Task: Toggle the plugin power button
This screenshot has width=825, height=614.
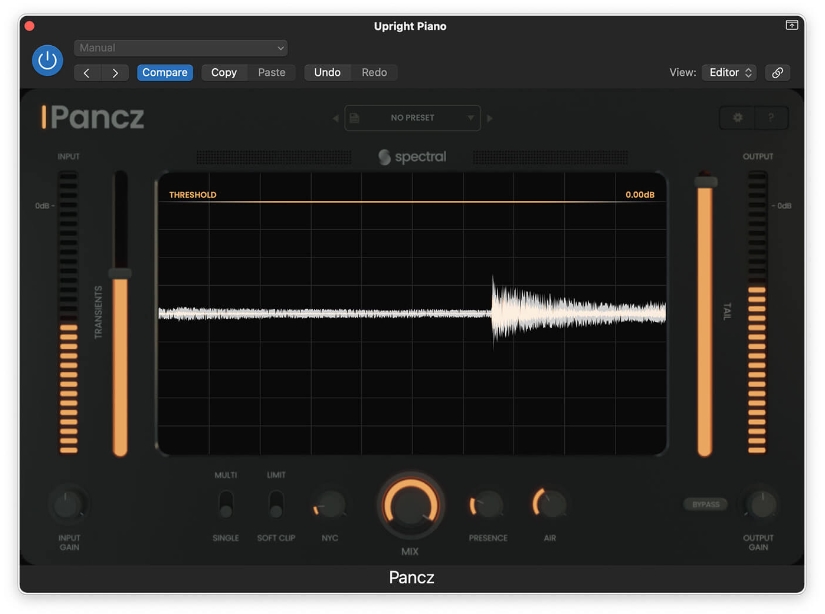Action: point(47,61)
